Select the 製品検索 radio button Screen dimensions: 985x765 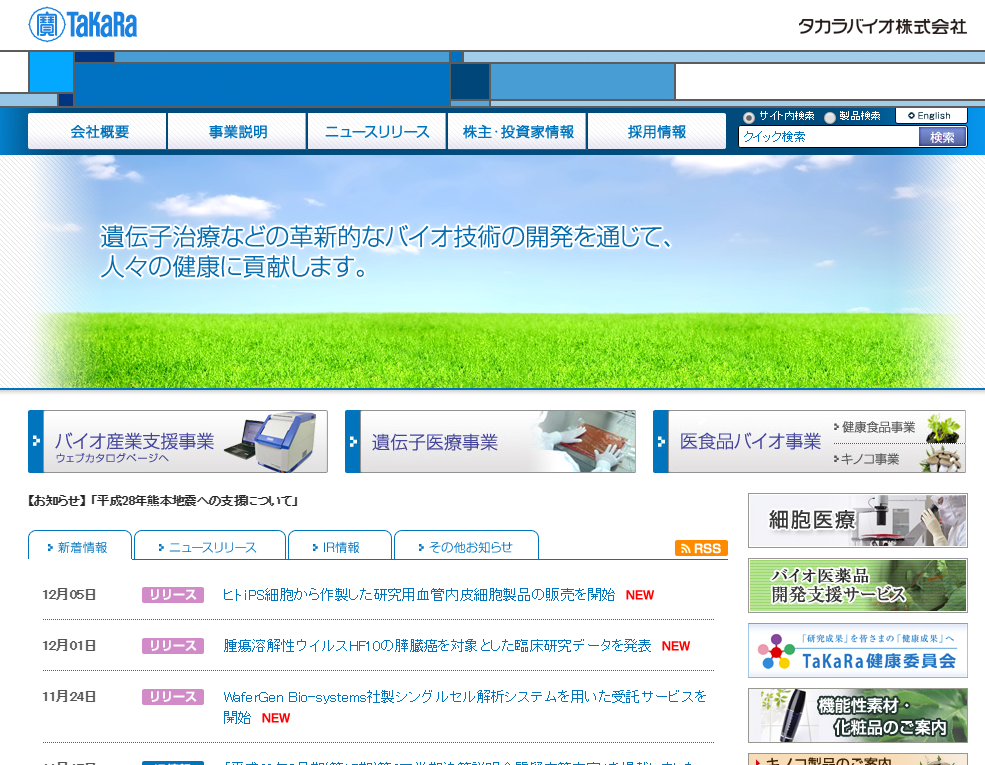[830, 117]
